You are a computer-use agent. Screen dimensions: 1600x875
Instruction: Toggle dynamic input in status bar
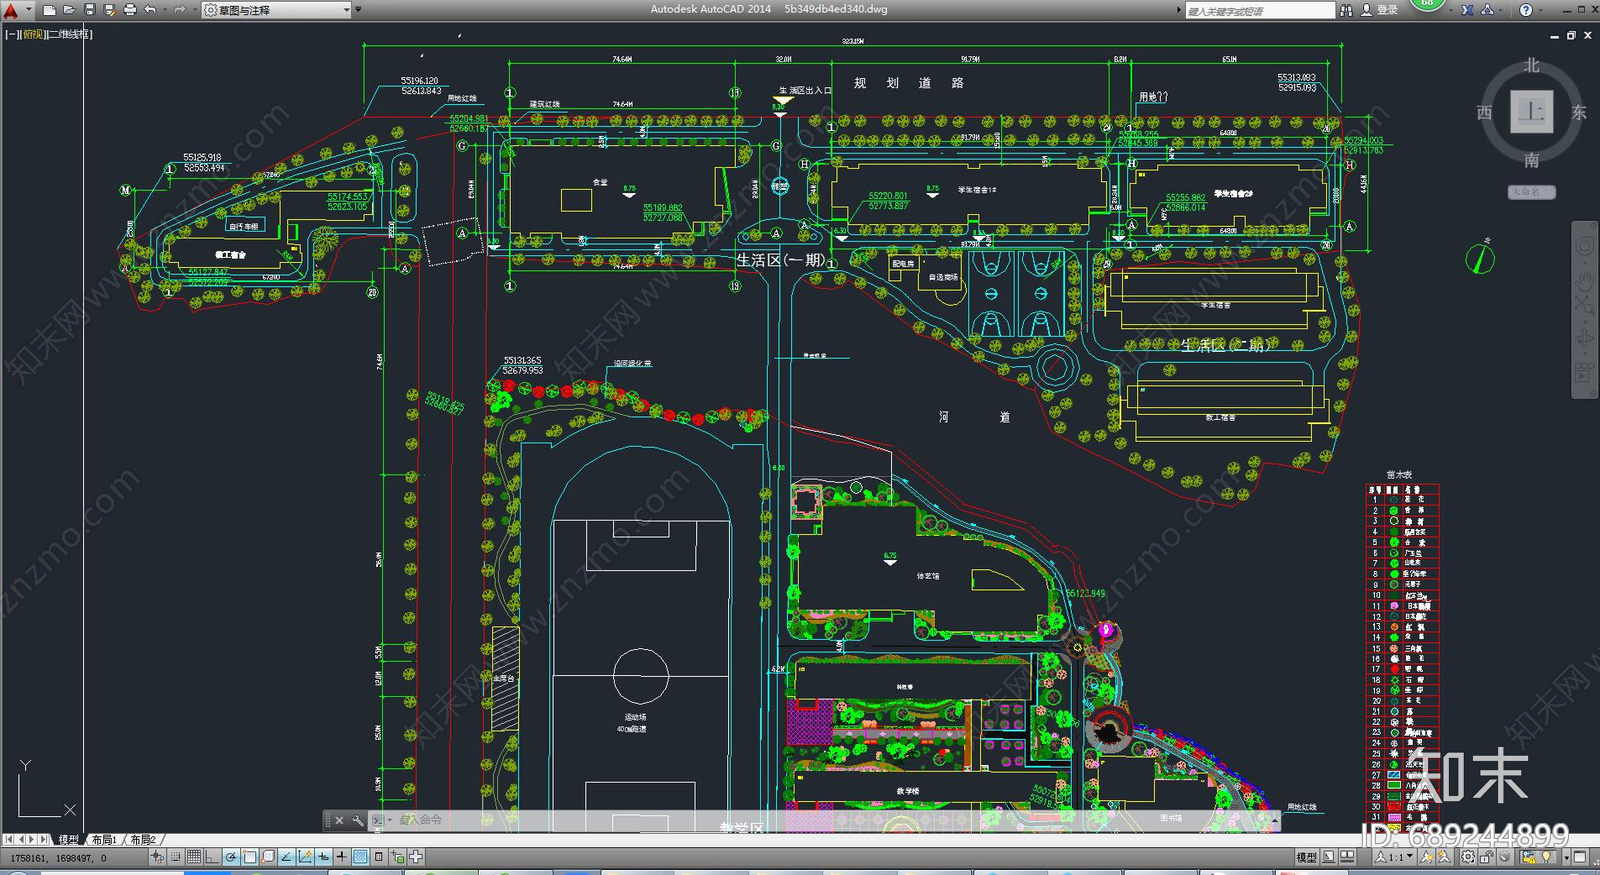click(x=323, y=857)
